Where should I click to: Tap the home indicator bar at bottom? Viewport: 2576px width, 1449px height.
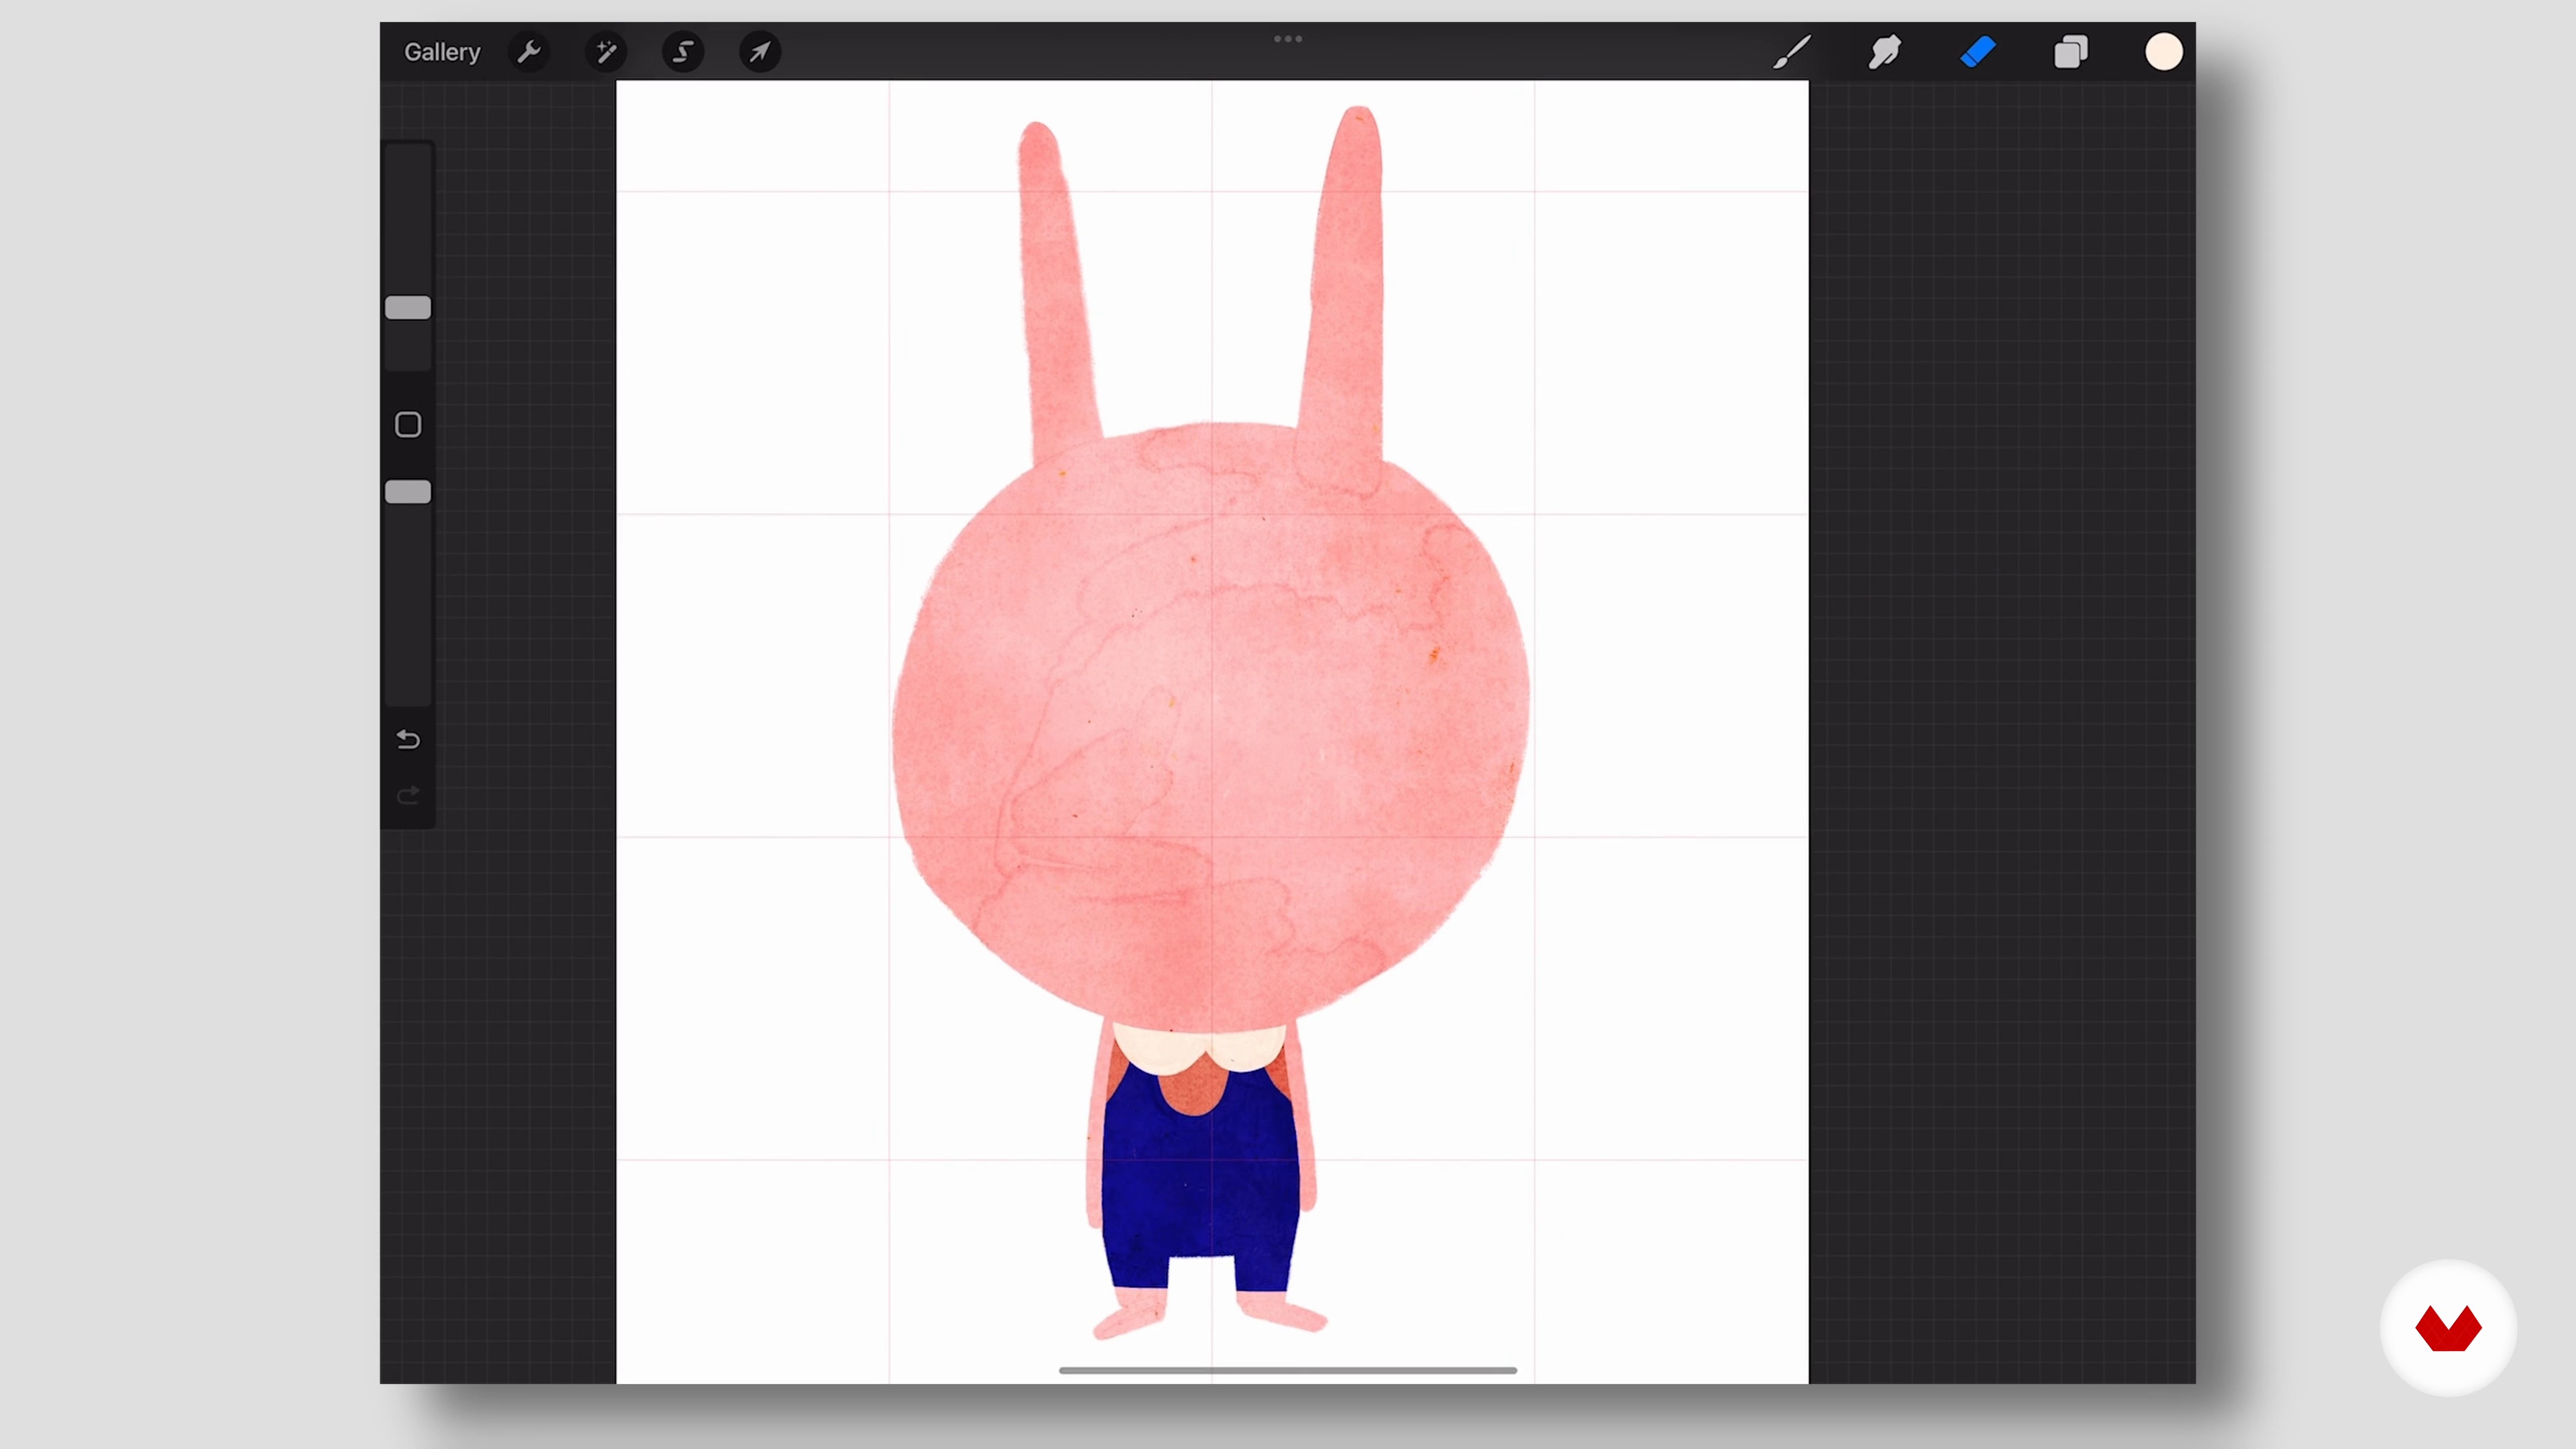(1288, 1370)
